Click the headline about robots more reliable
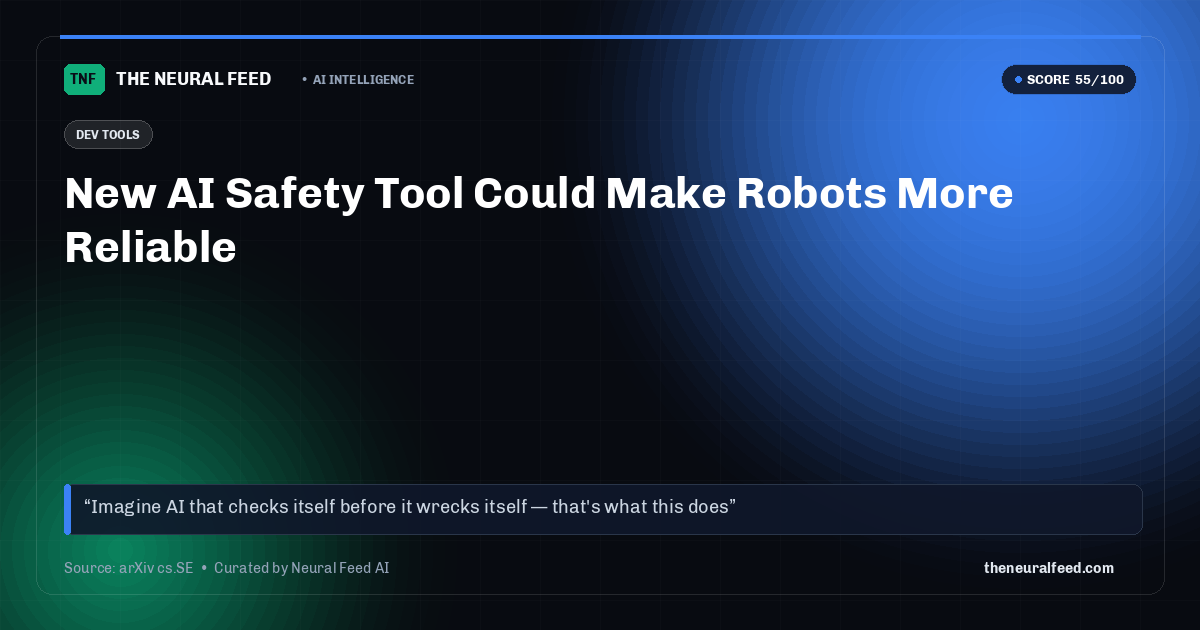Screen dimensions: 1200x630 click(x=539, y=220)
